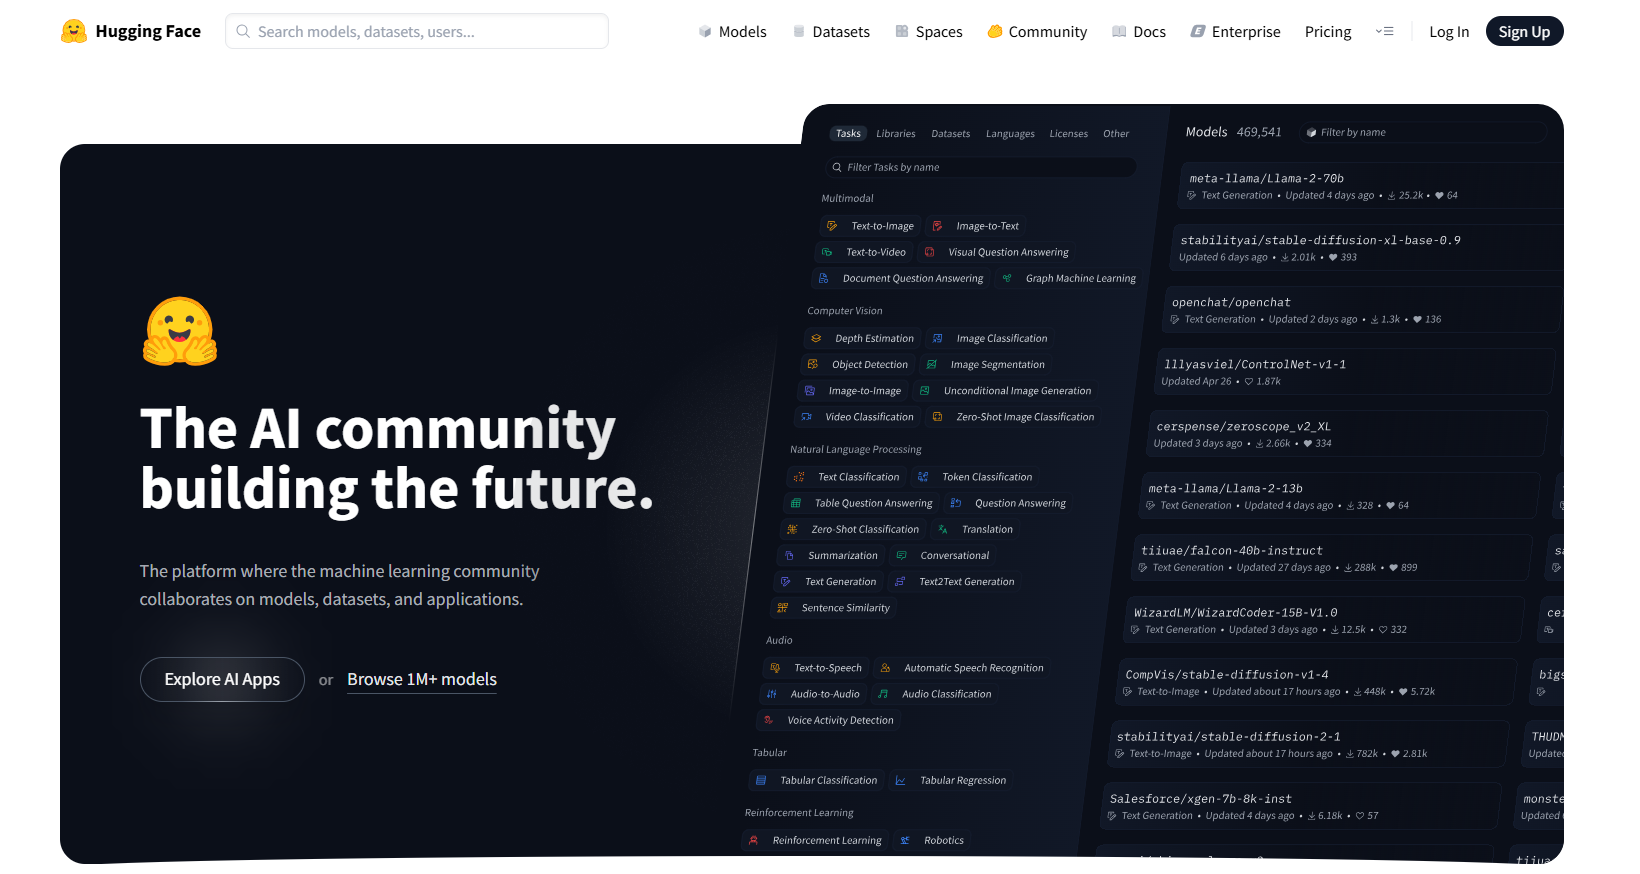Select the Graph Machine Learning task tag

click(1069, 278)
